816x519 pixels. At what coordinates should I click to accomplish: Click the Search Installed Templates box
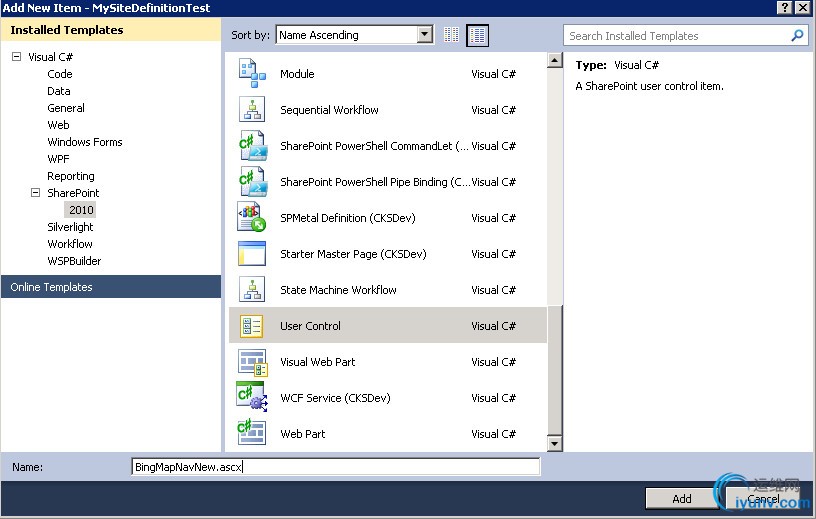tap(686, 35)
